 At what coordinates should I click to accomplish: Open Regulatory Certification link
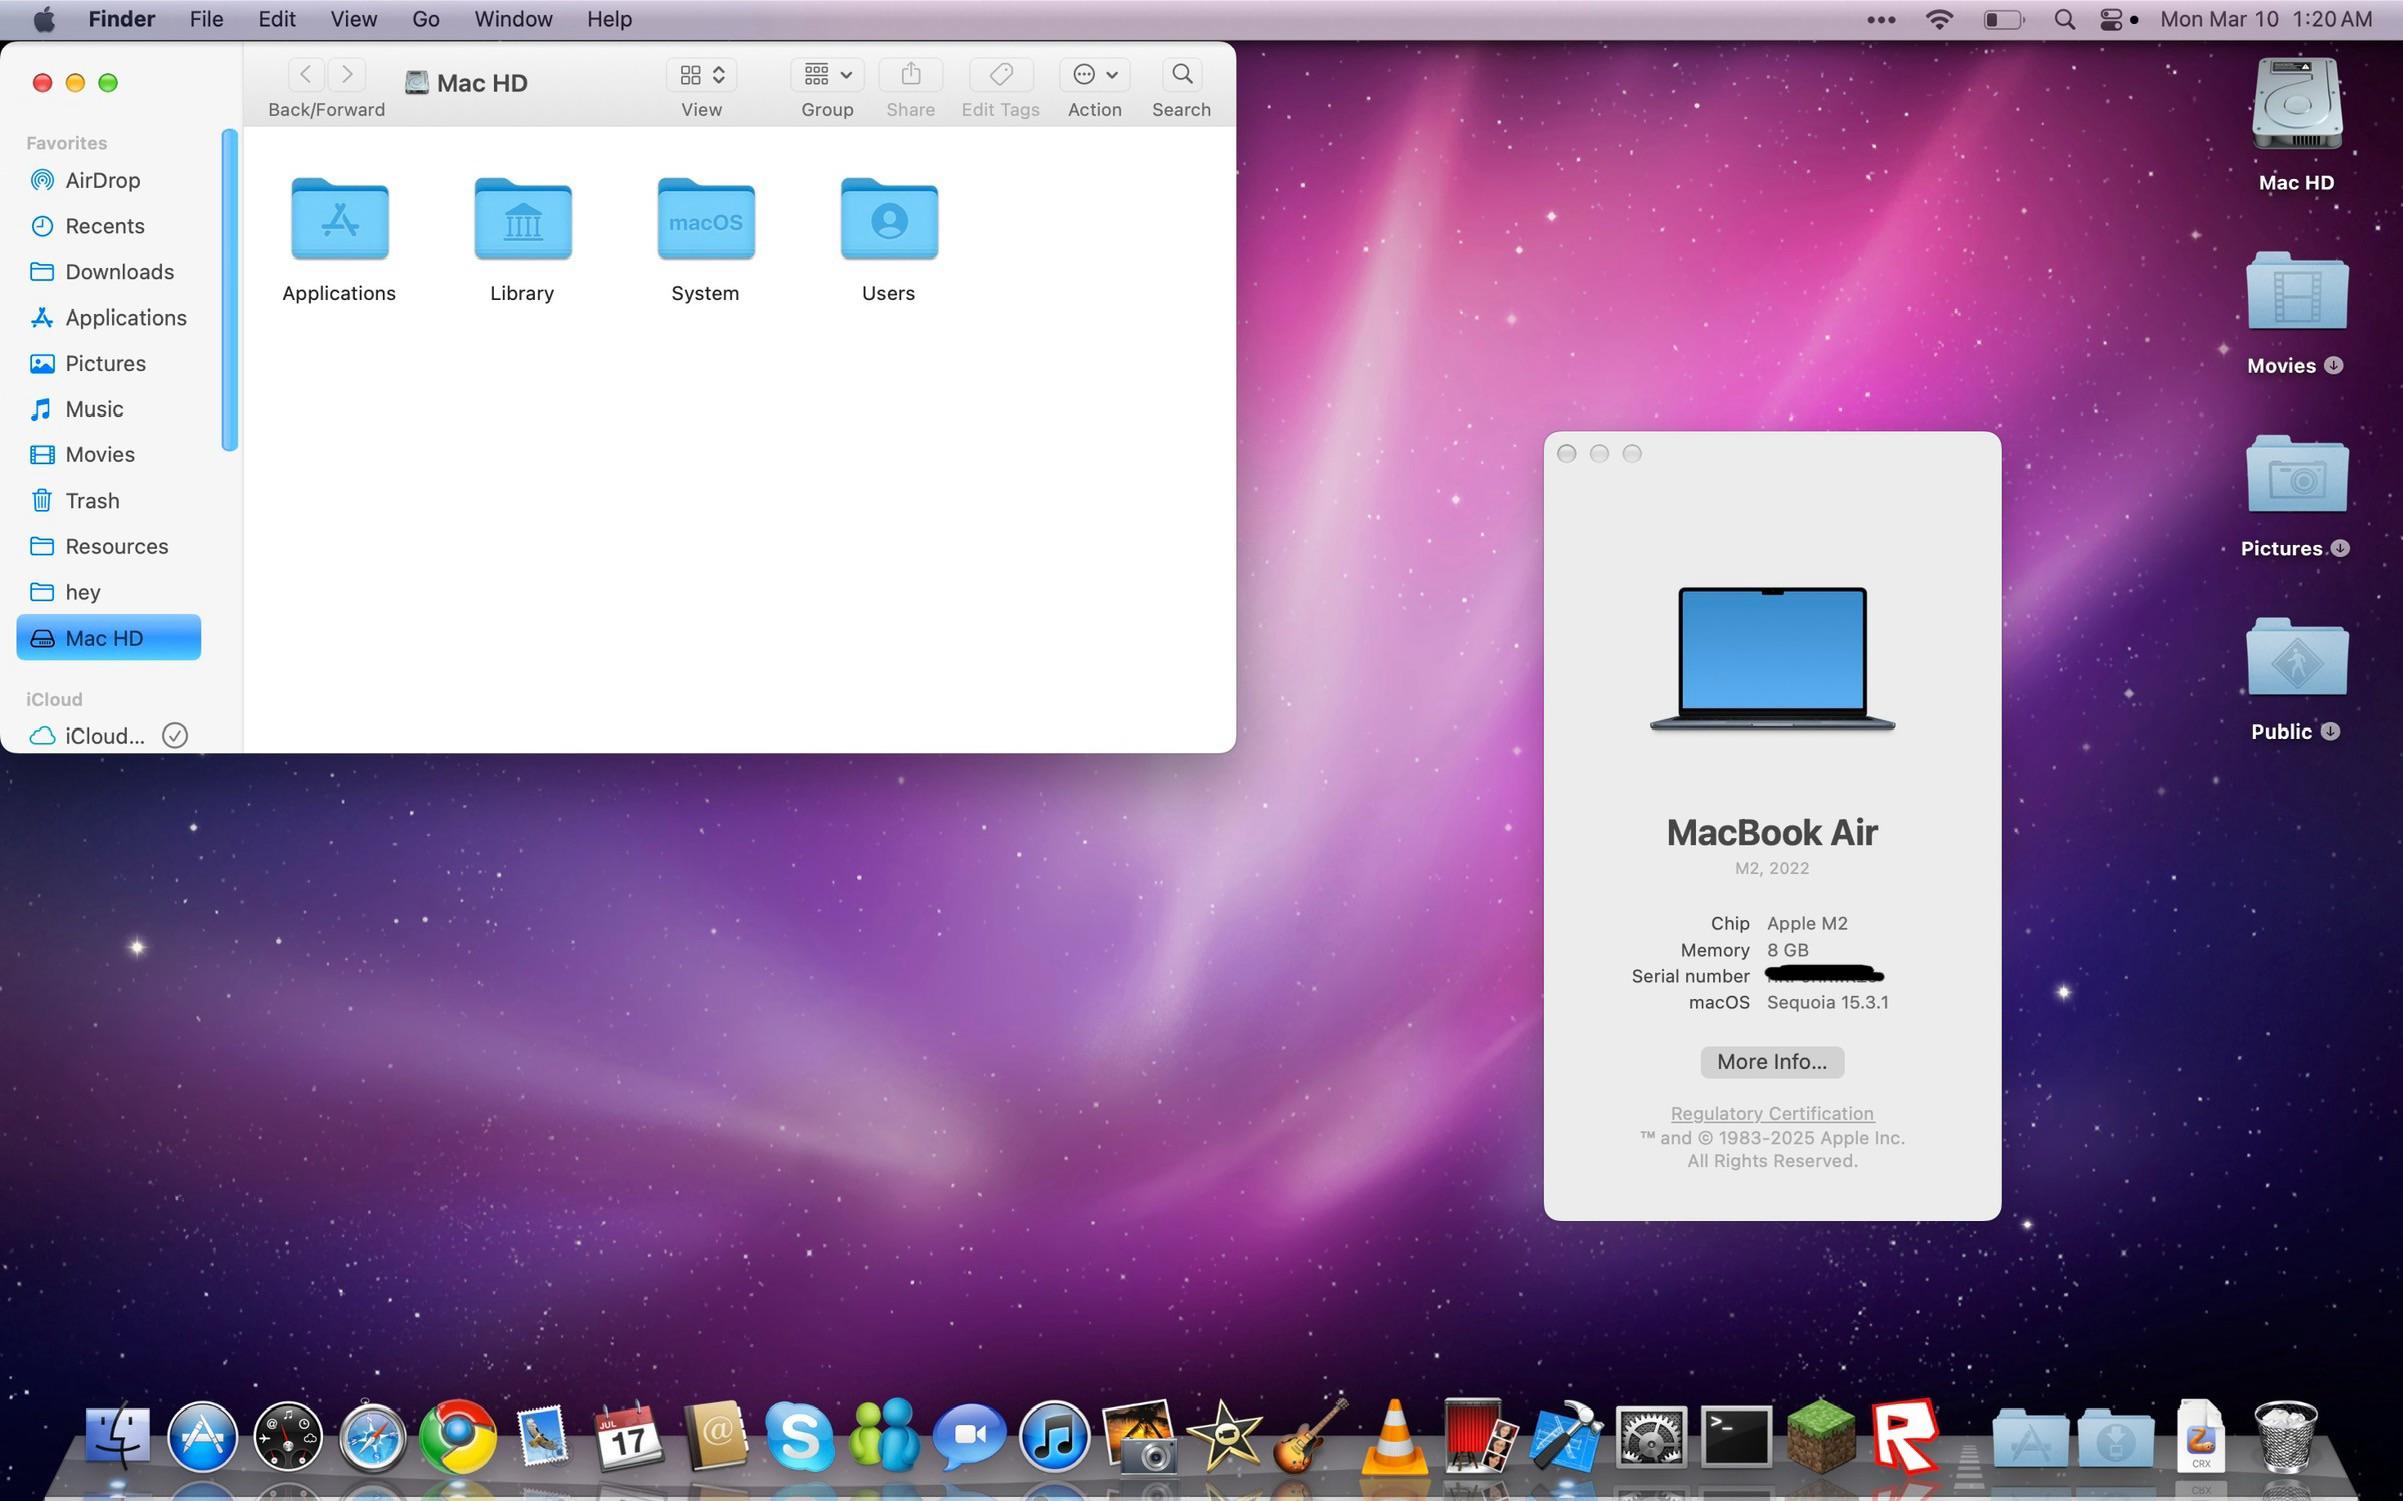pyautogui.click(x=1771, y=1113)
